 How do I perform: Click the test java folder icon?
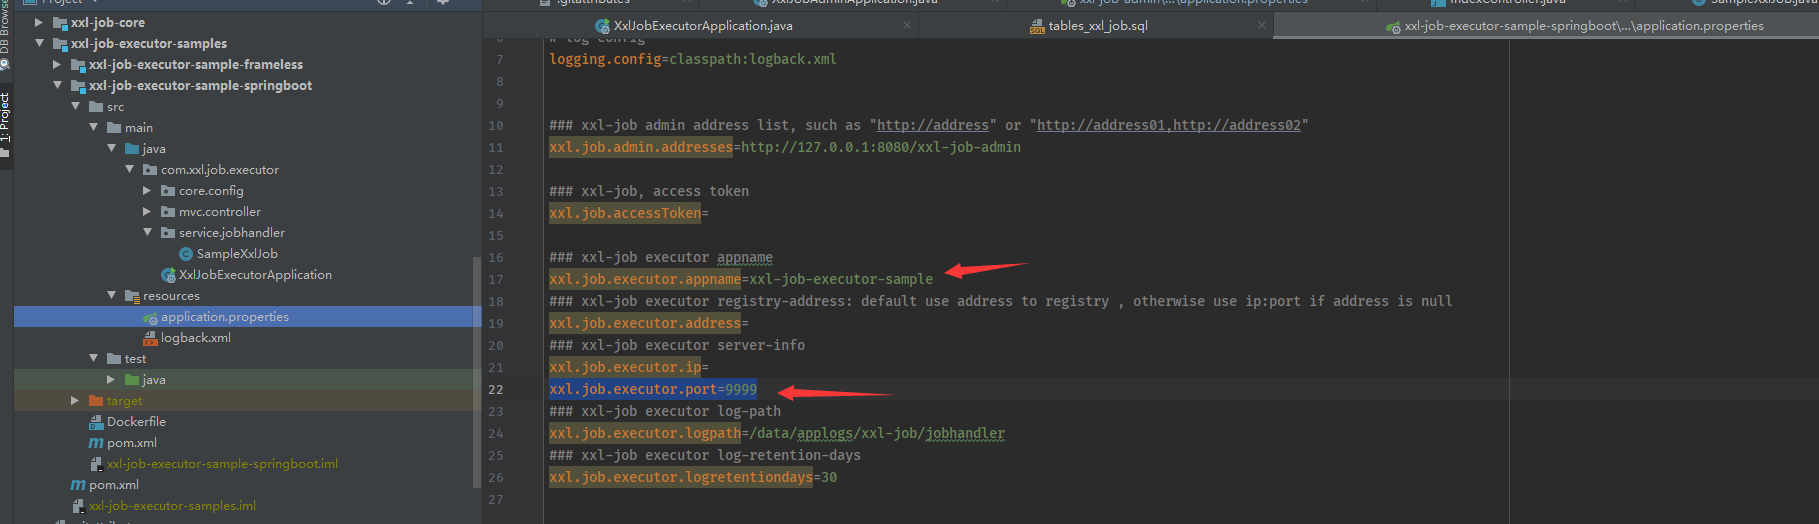click(x=132, y=380)
